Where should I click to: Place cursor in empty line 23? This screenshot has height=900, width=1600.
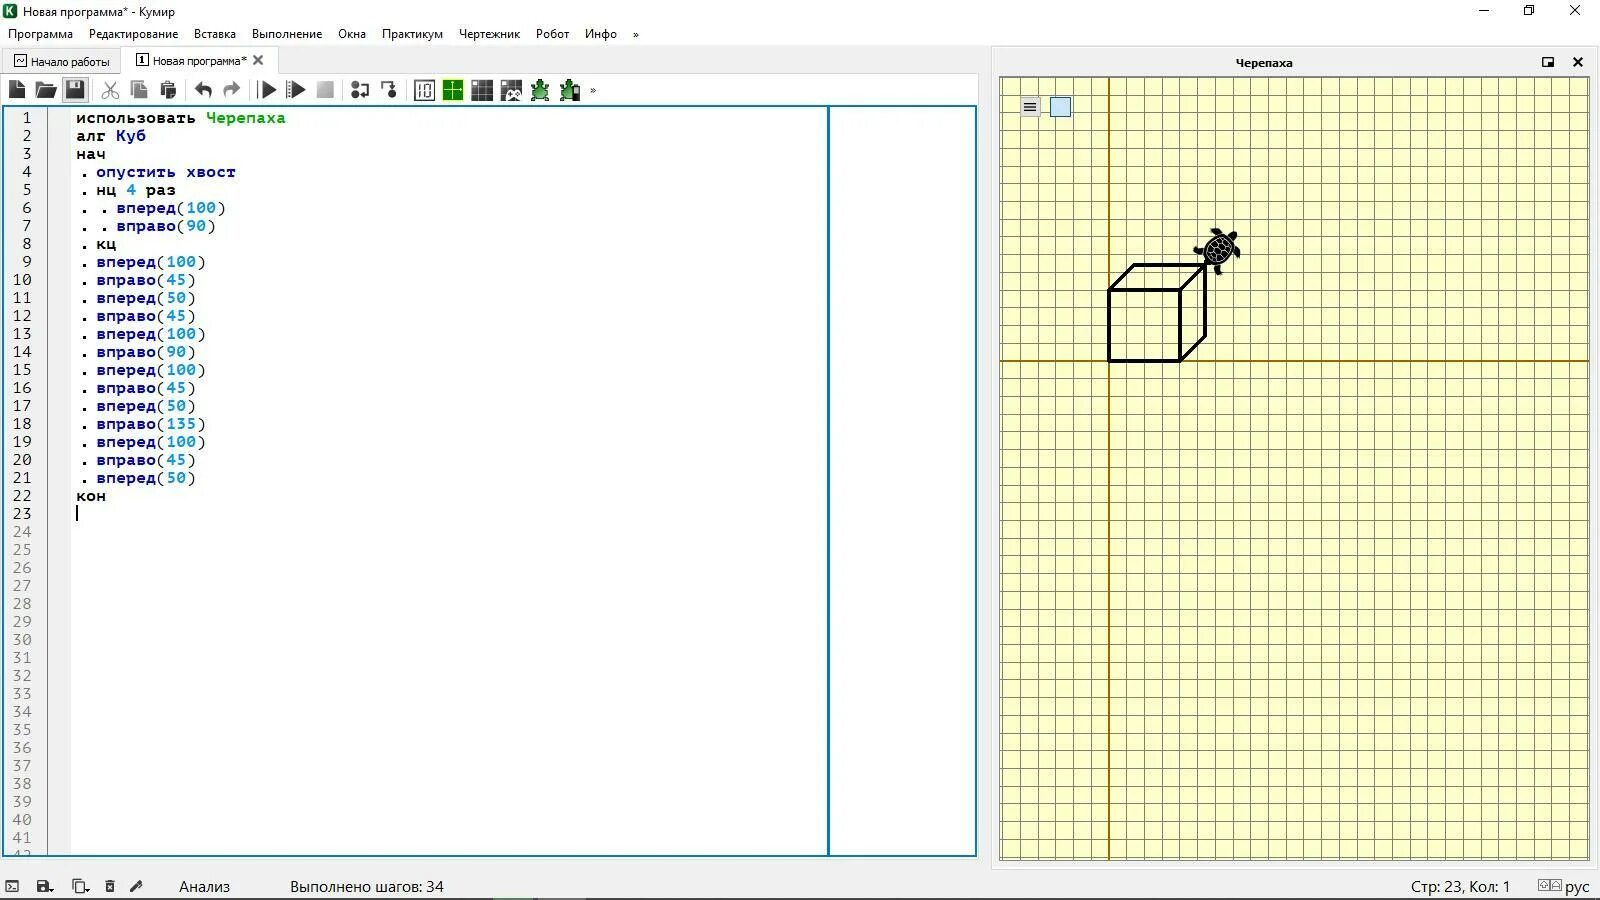click(x=450, y=514)
